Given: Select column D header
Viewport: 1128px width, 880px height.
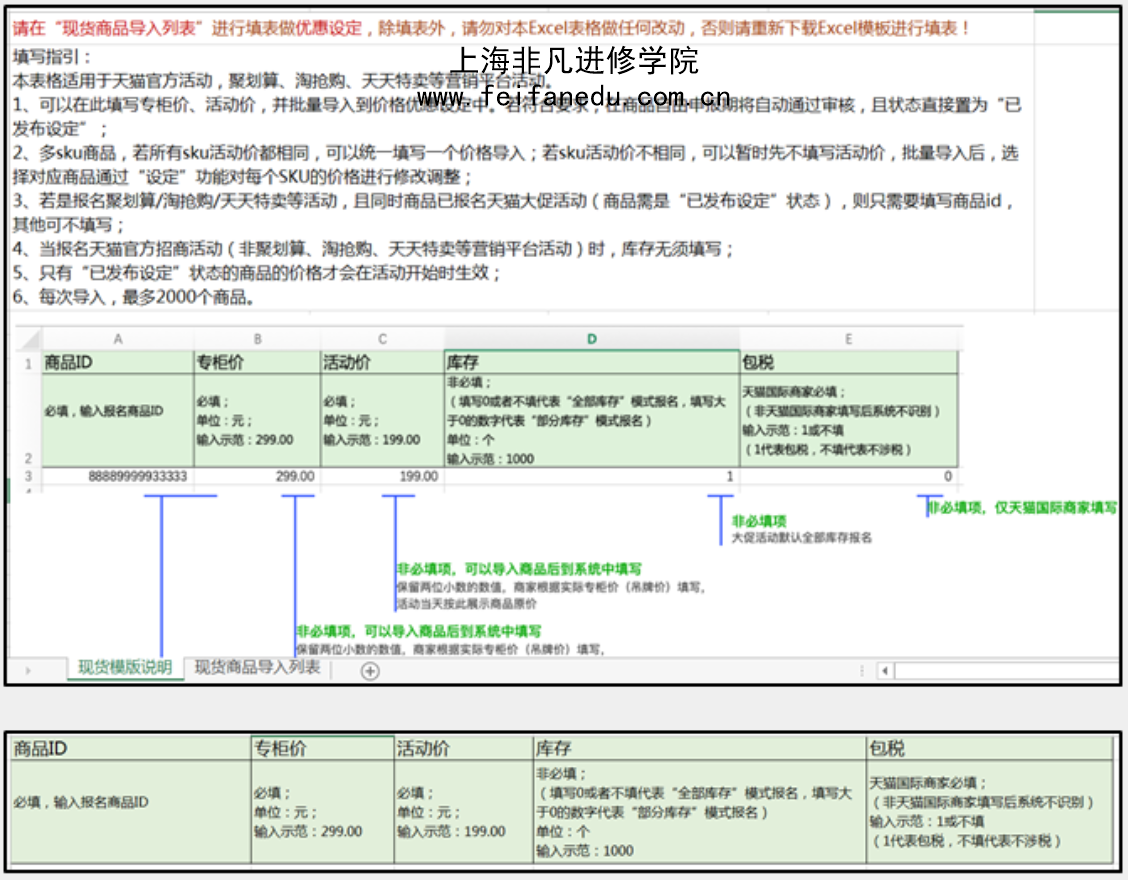Looking at the screenshot, I should (591, 339).
